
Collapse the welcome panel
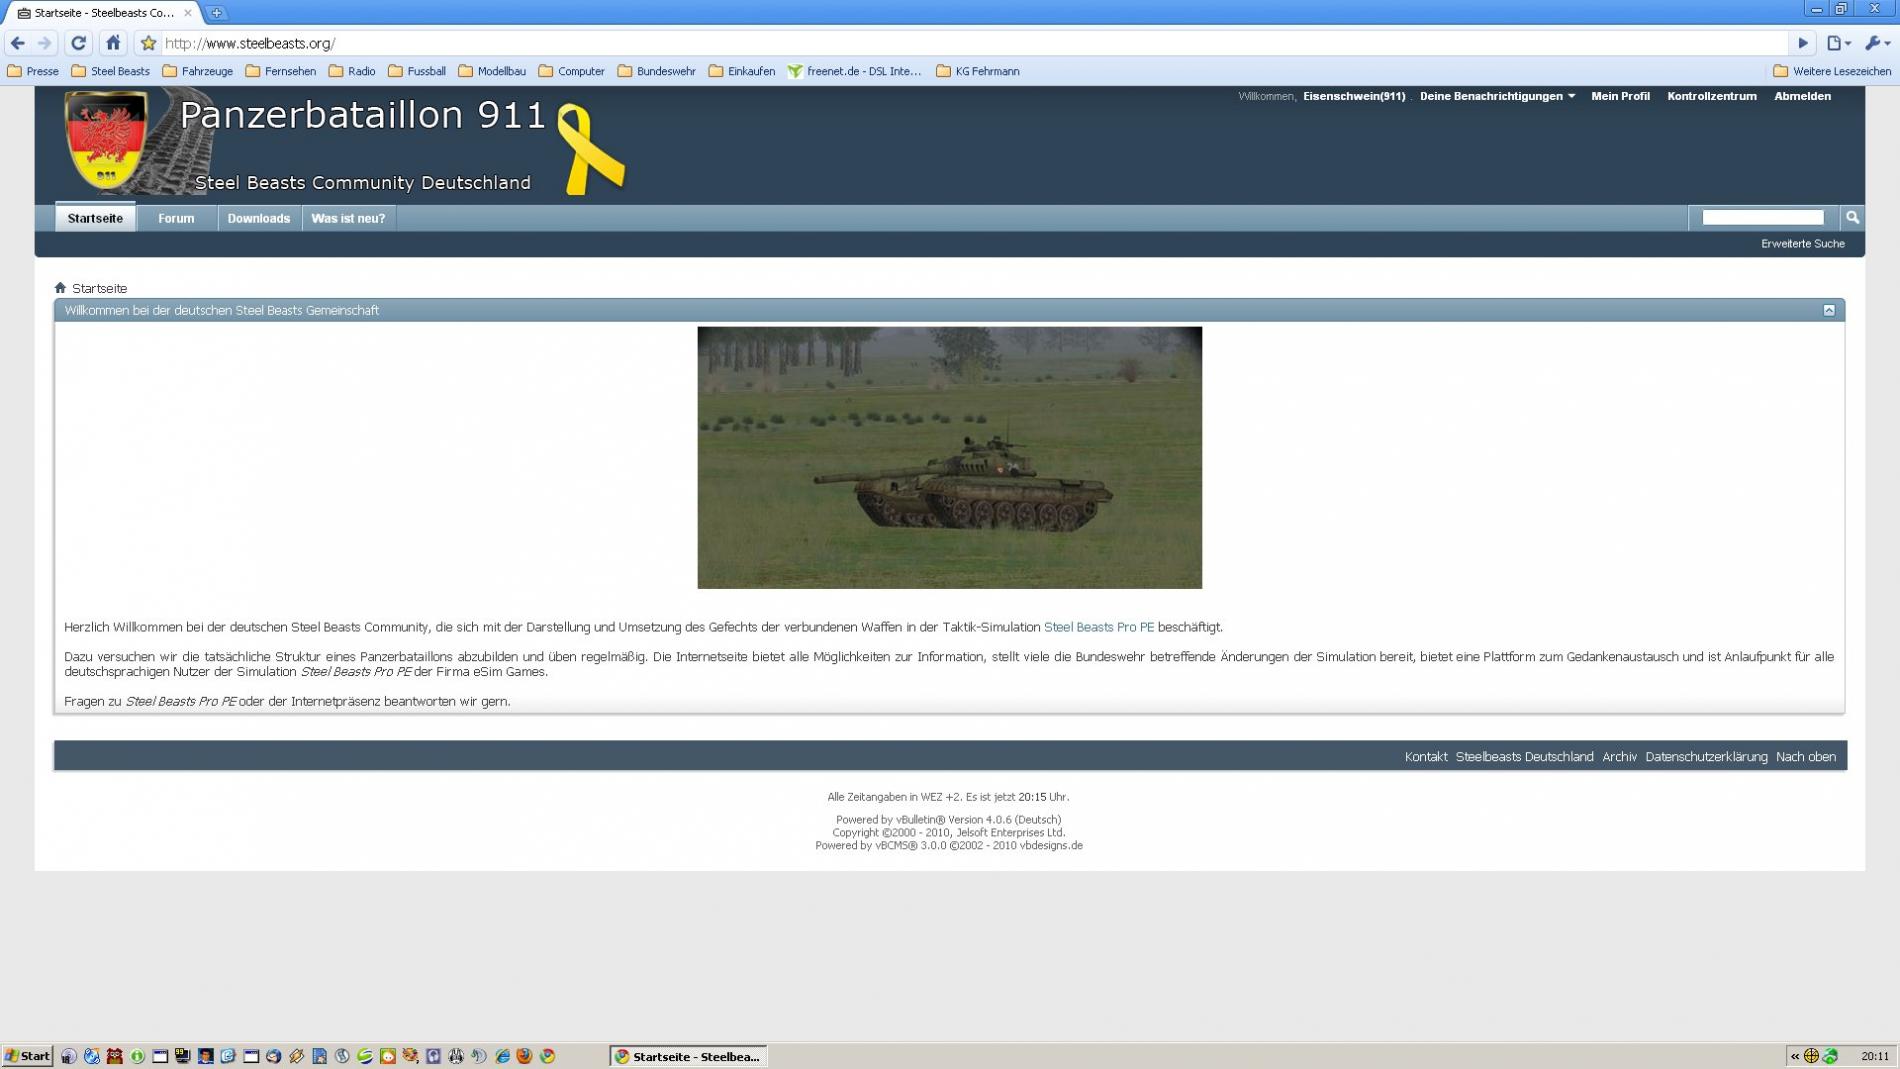[x=1828, y=310]
